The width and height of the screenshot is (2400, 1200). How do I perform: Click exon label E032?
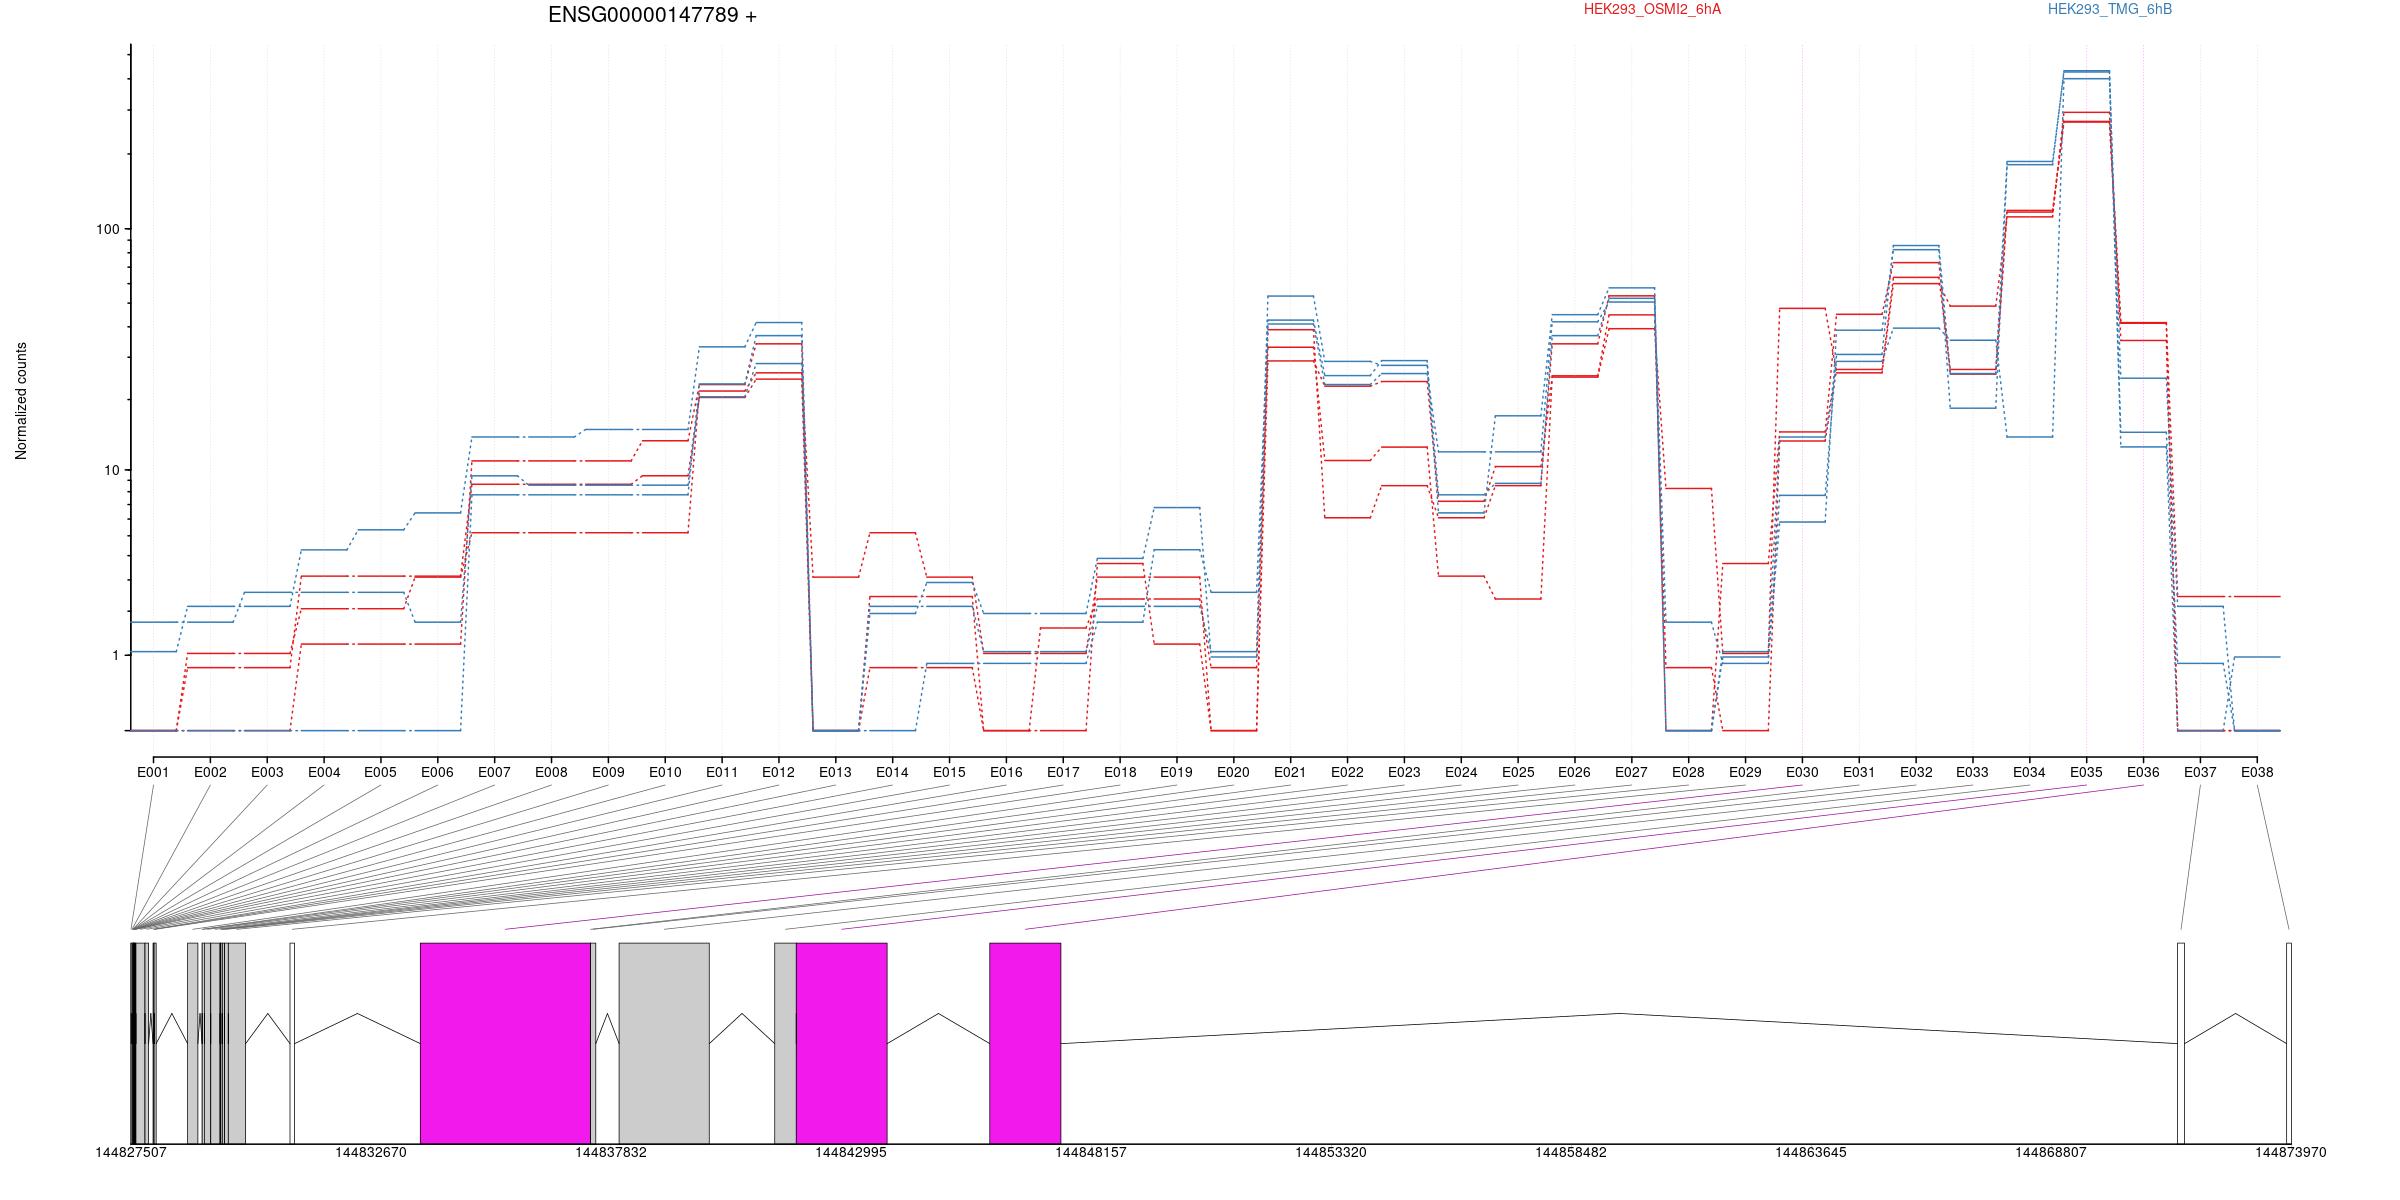1916,772
